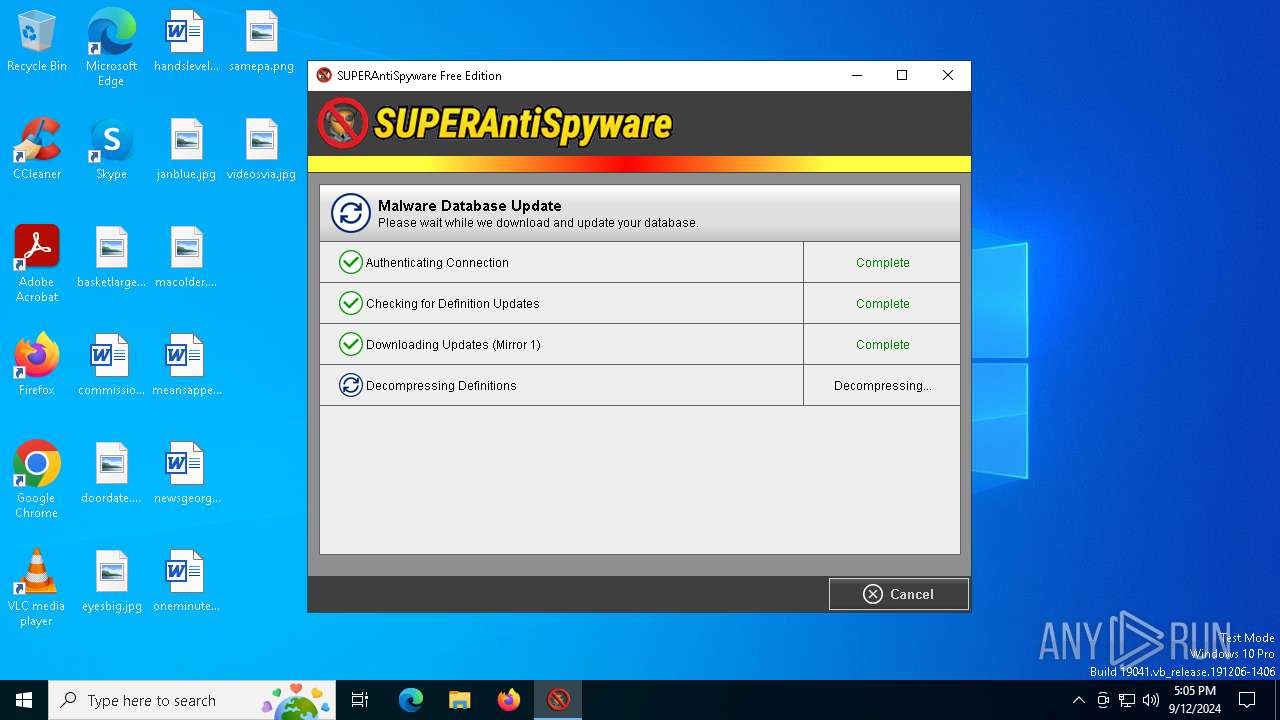Click the taskbar search box
Screen dimensions: 1280x720
click(193, 700)
